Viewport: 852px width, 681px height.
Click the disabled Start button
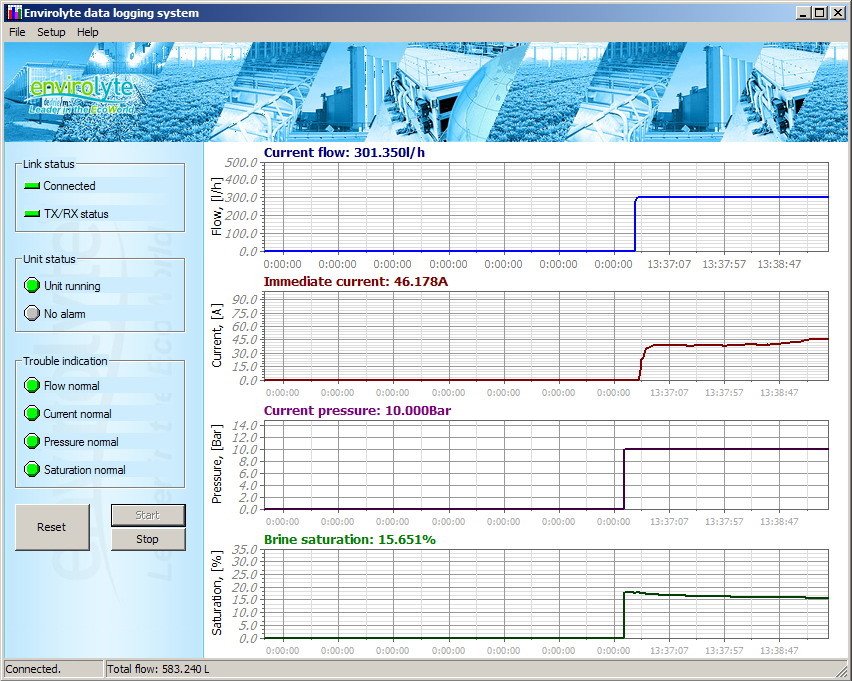148,515
